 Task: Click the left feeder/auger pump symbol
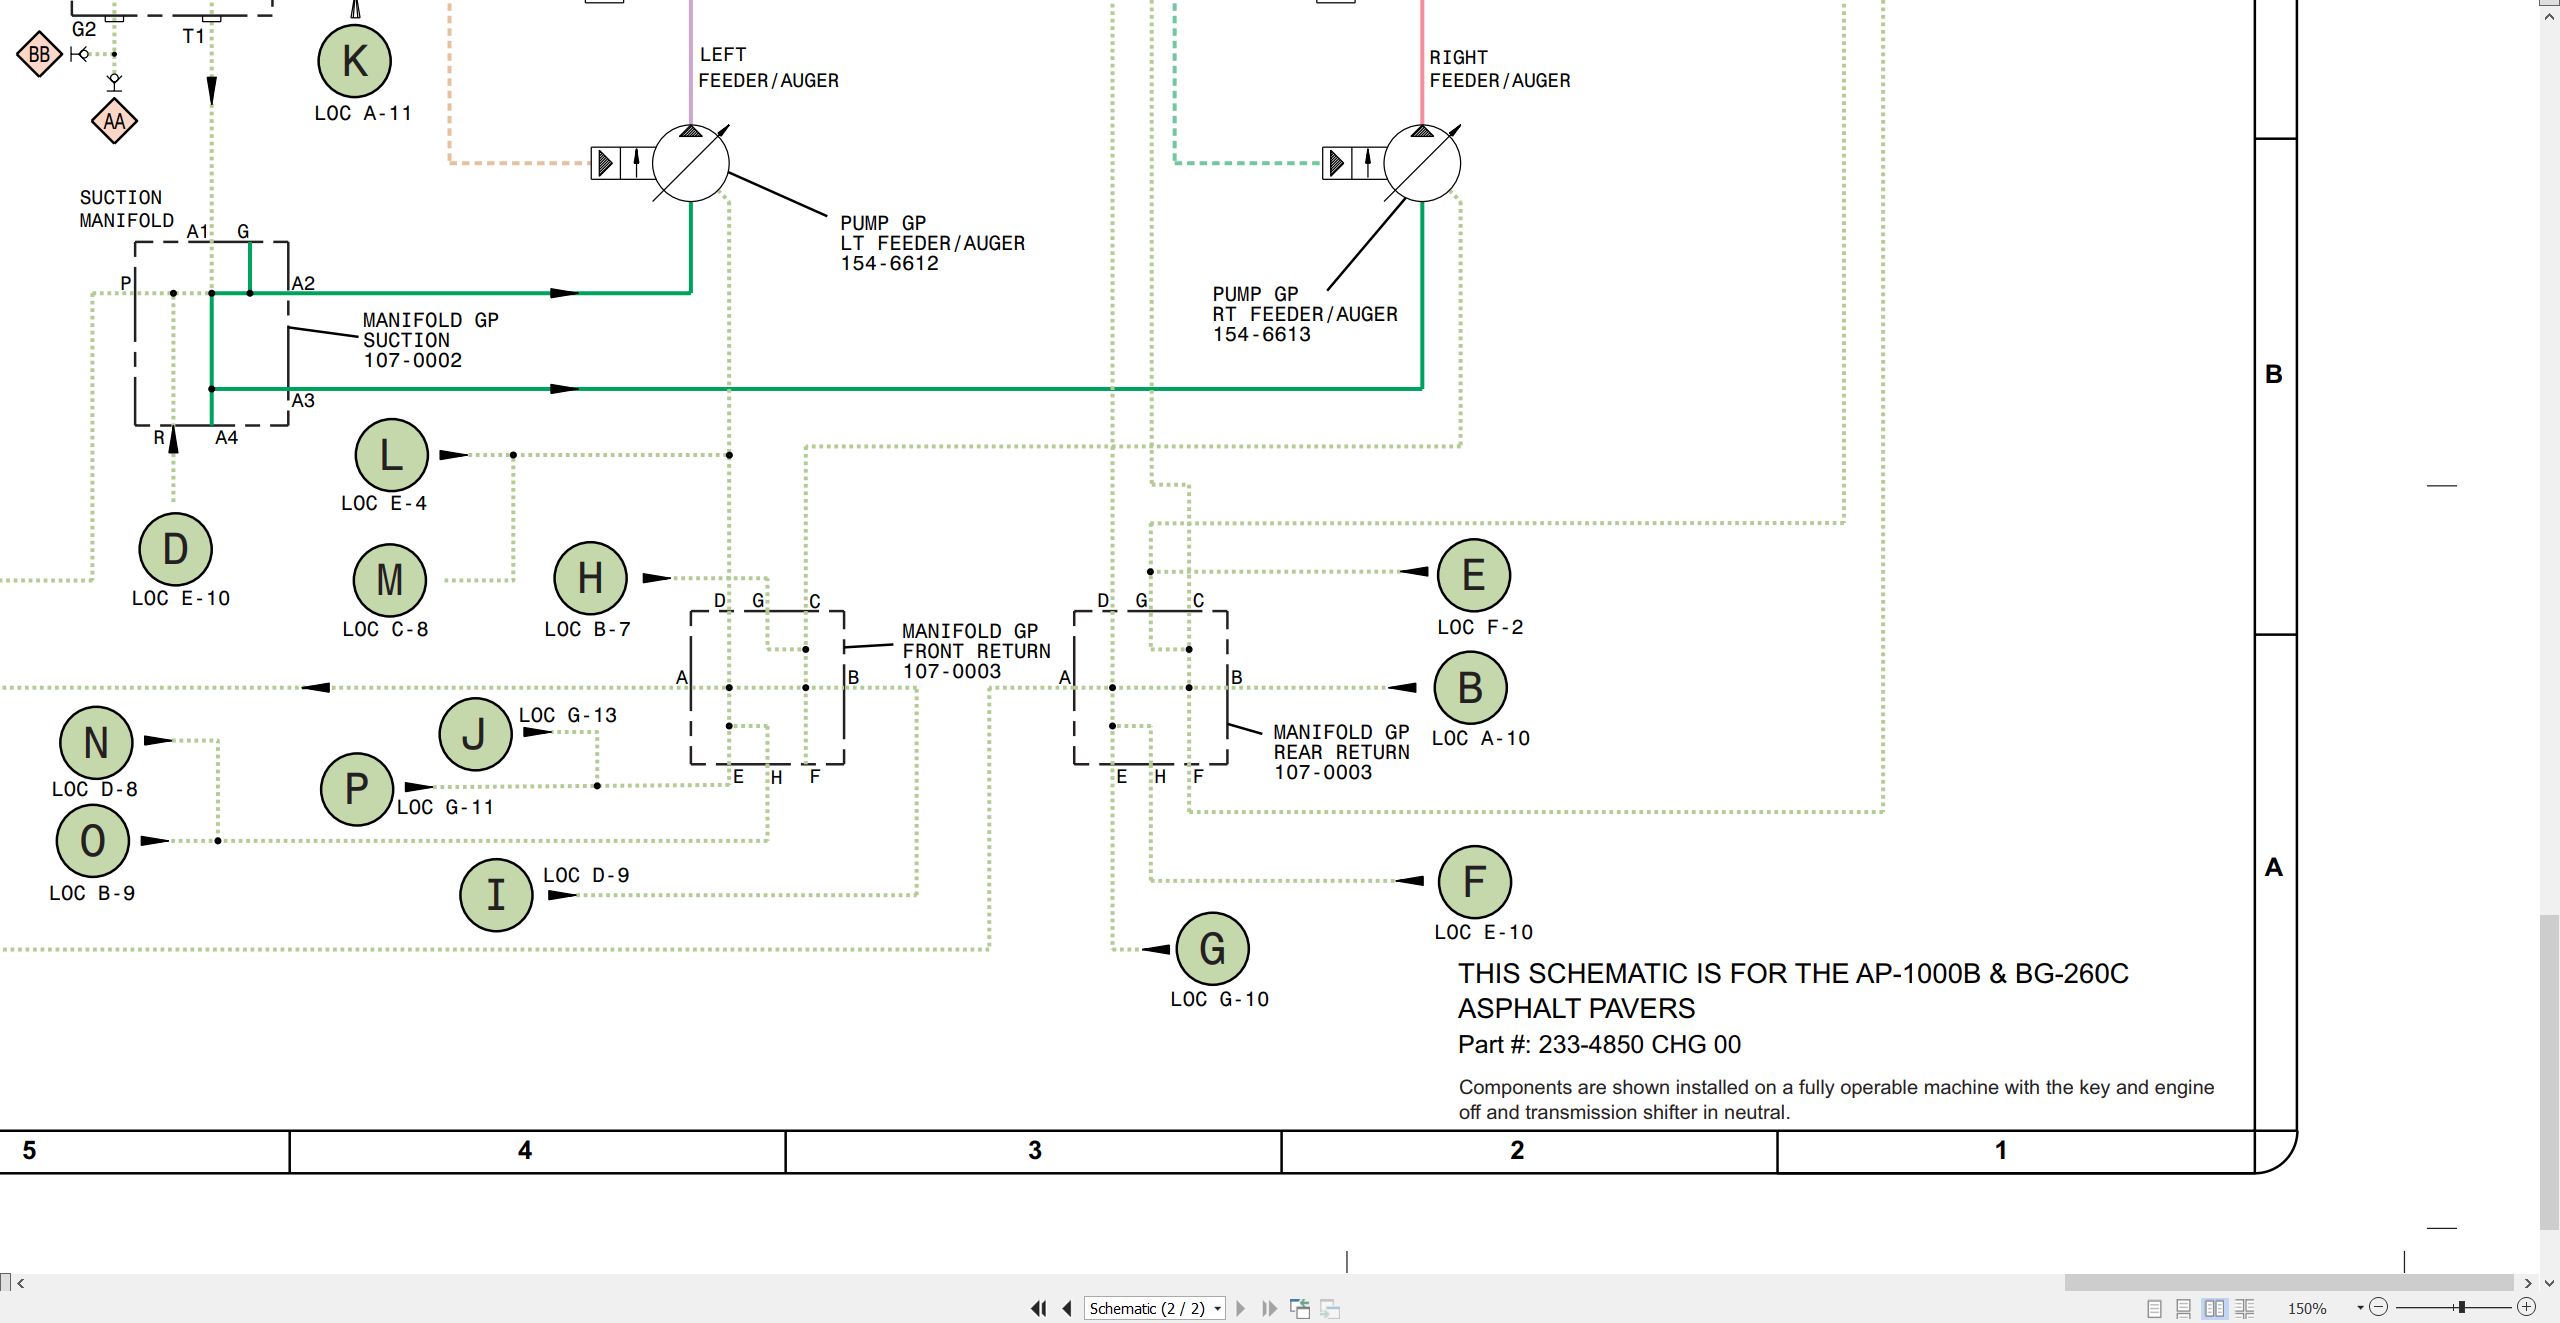point(690,163)
